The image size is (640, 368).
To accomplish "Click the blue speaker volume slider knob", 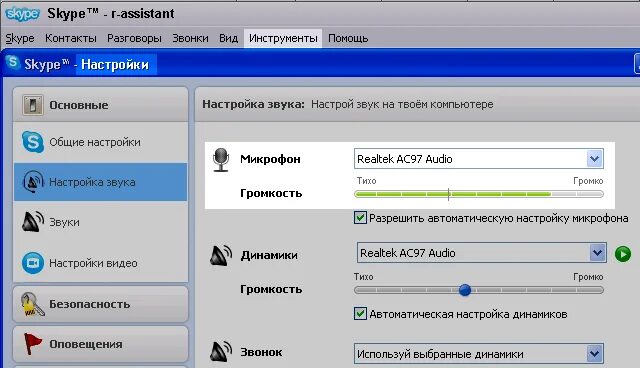I will tap(464, 290).
